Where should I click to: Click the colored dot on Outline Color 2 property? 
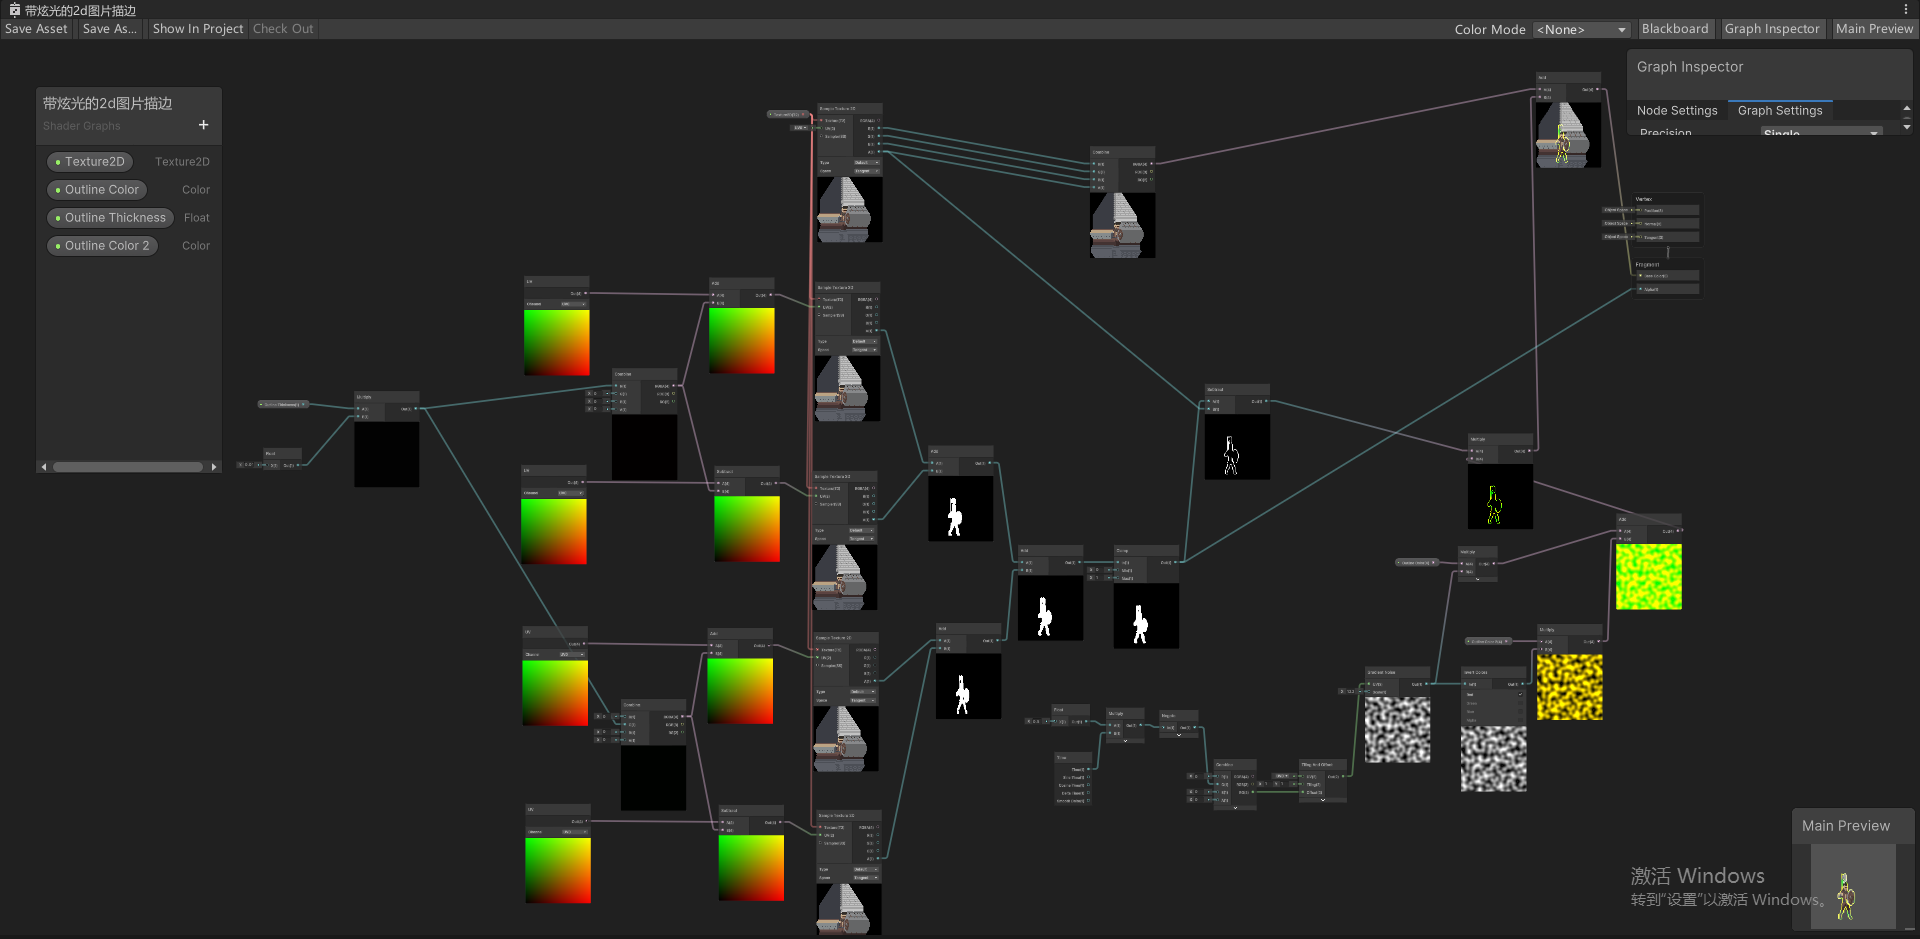pyautogui.click(x=58, y=245)
